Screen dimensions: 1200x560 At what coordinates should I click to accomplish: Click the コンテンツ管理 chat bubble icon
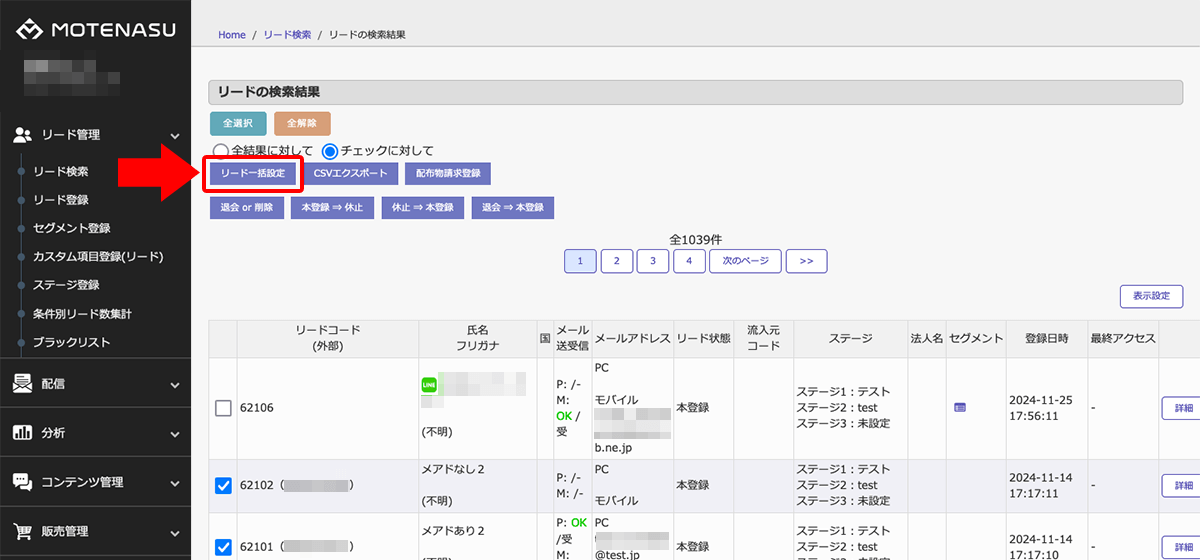(22, 481)
